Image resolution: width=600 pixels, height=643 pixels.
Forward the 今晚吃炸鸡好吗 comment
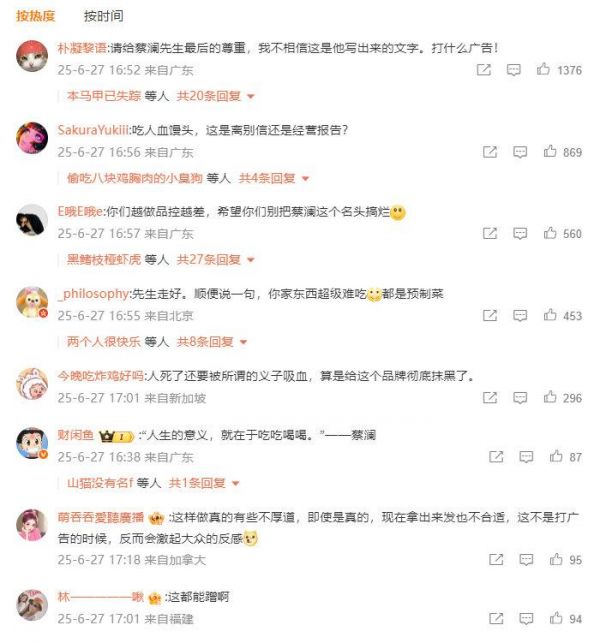click(490, 397)
